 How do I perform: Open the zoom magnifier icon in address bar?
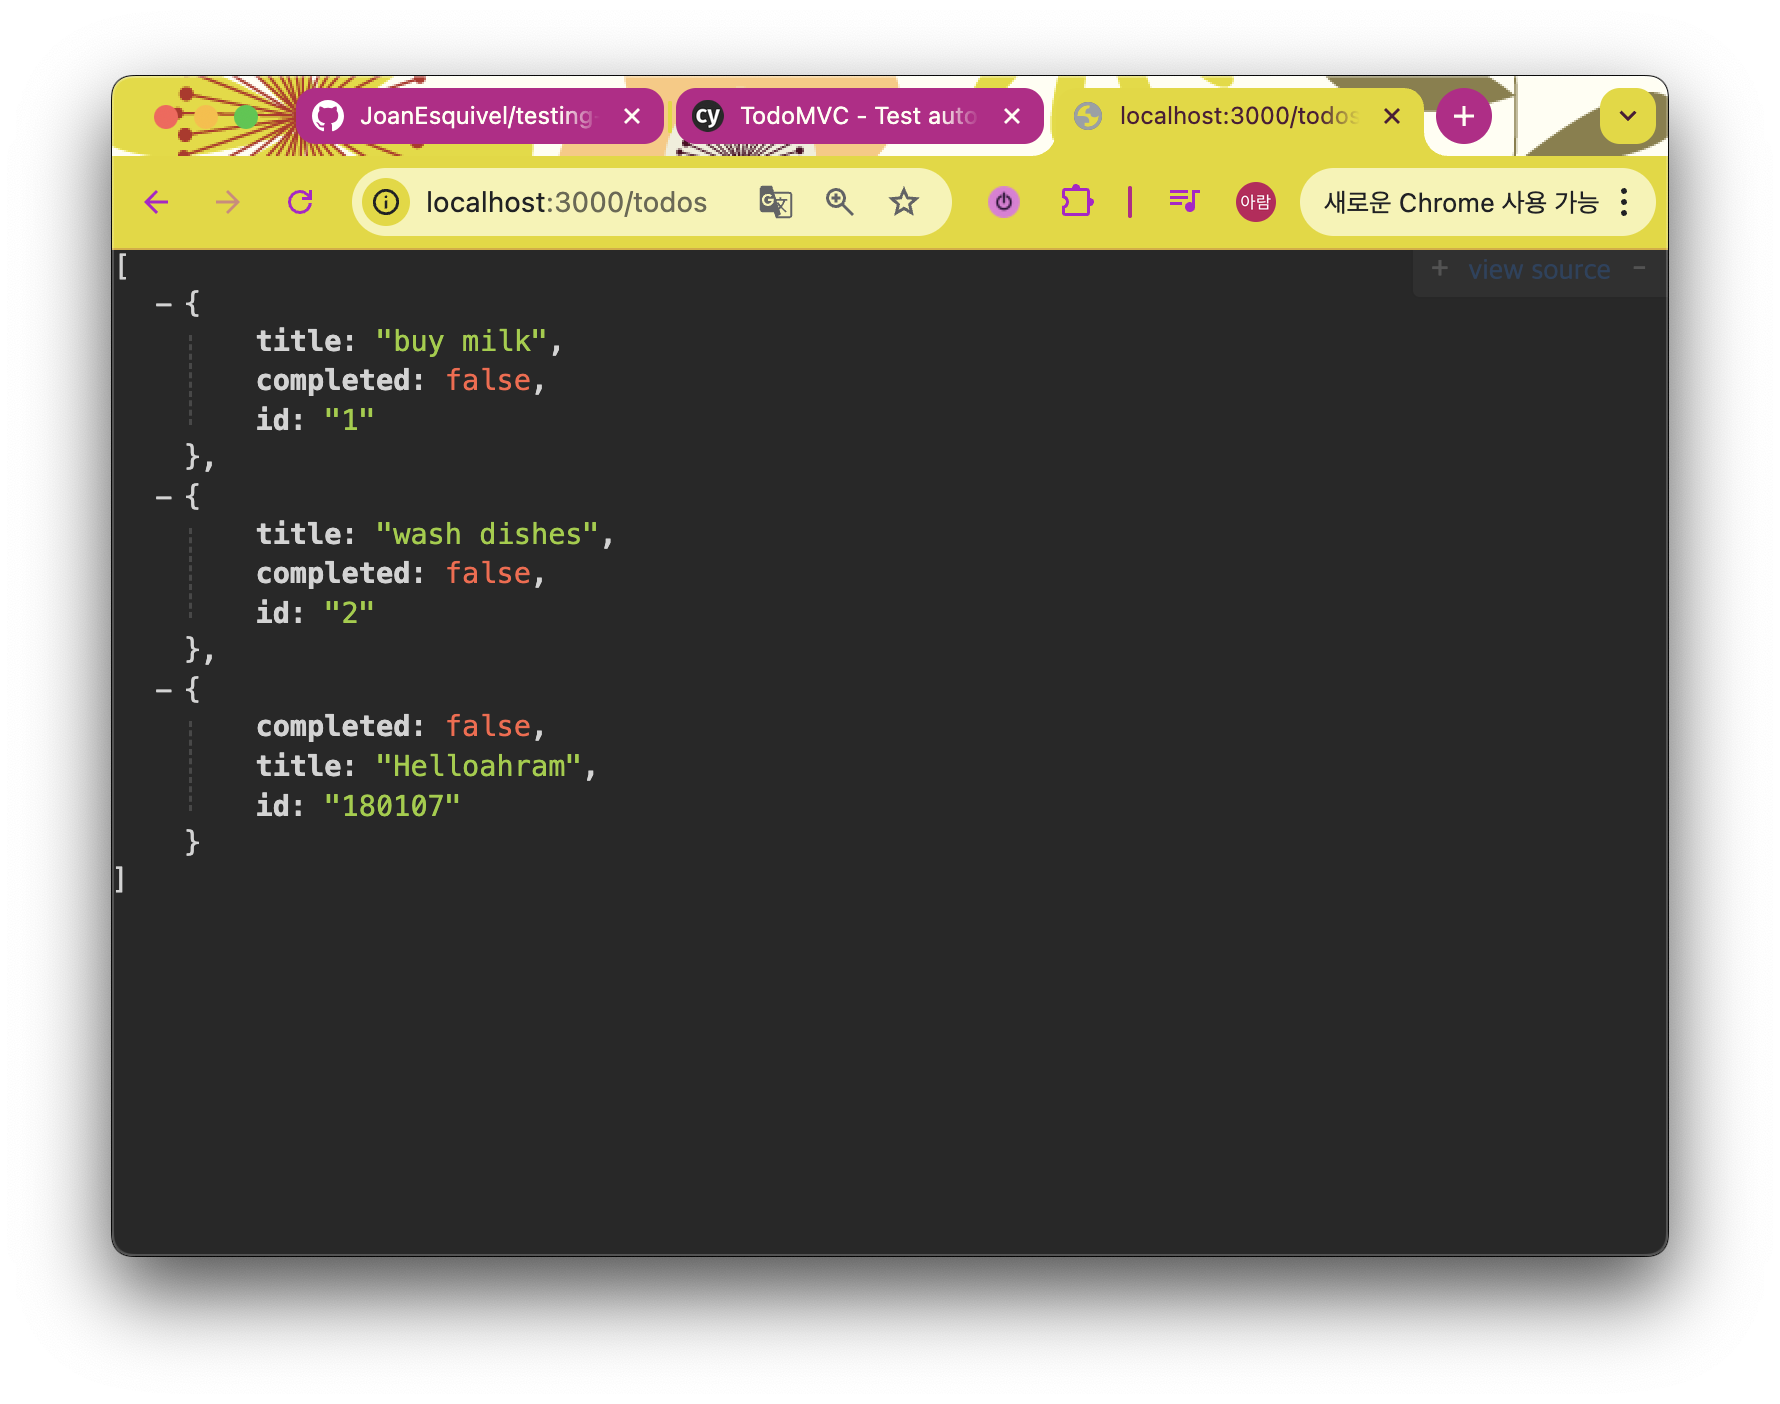pos(839,203)
